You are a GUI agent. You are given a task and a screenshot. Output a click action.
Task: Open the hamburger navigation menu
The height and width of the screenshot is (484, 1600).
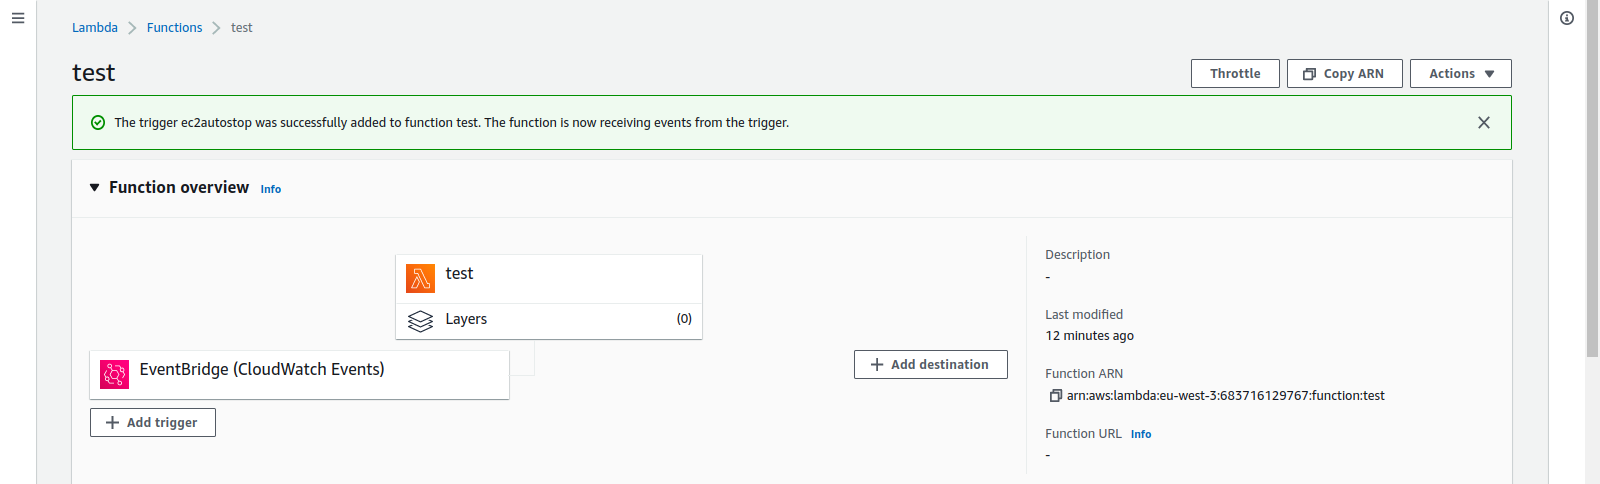tap(18, 18)
